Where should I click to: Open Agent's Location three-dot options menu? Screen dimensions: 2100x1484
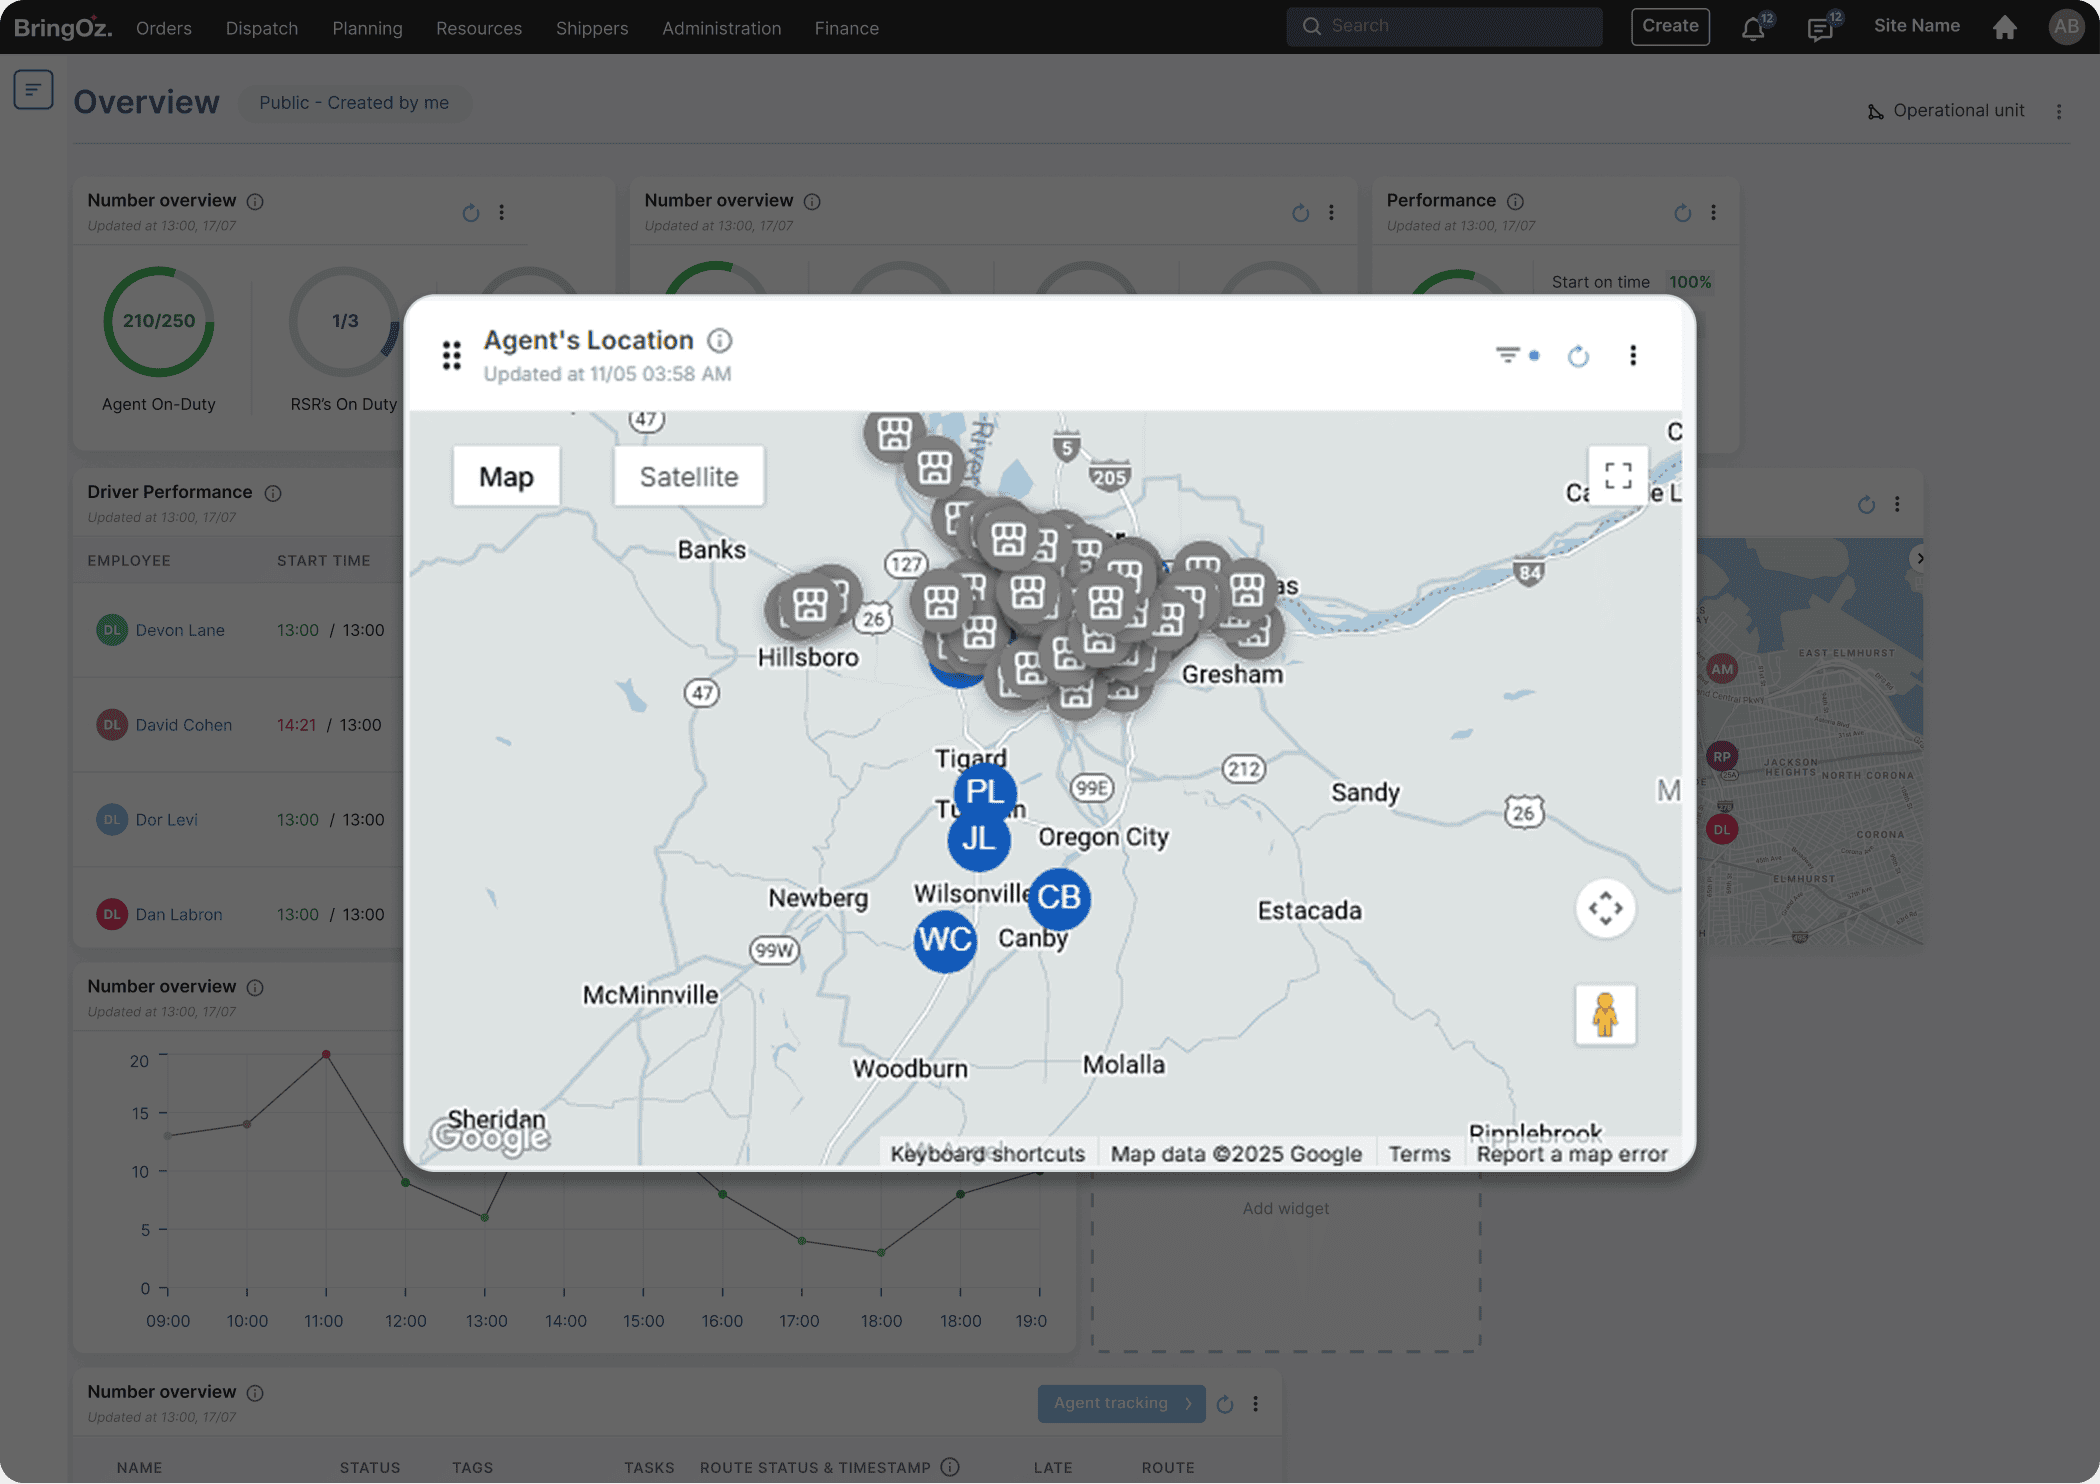click(x=1633, y=355)
